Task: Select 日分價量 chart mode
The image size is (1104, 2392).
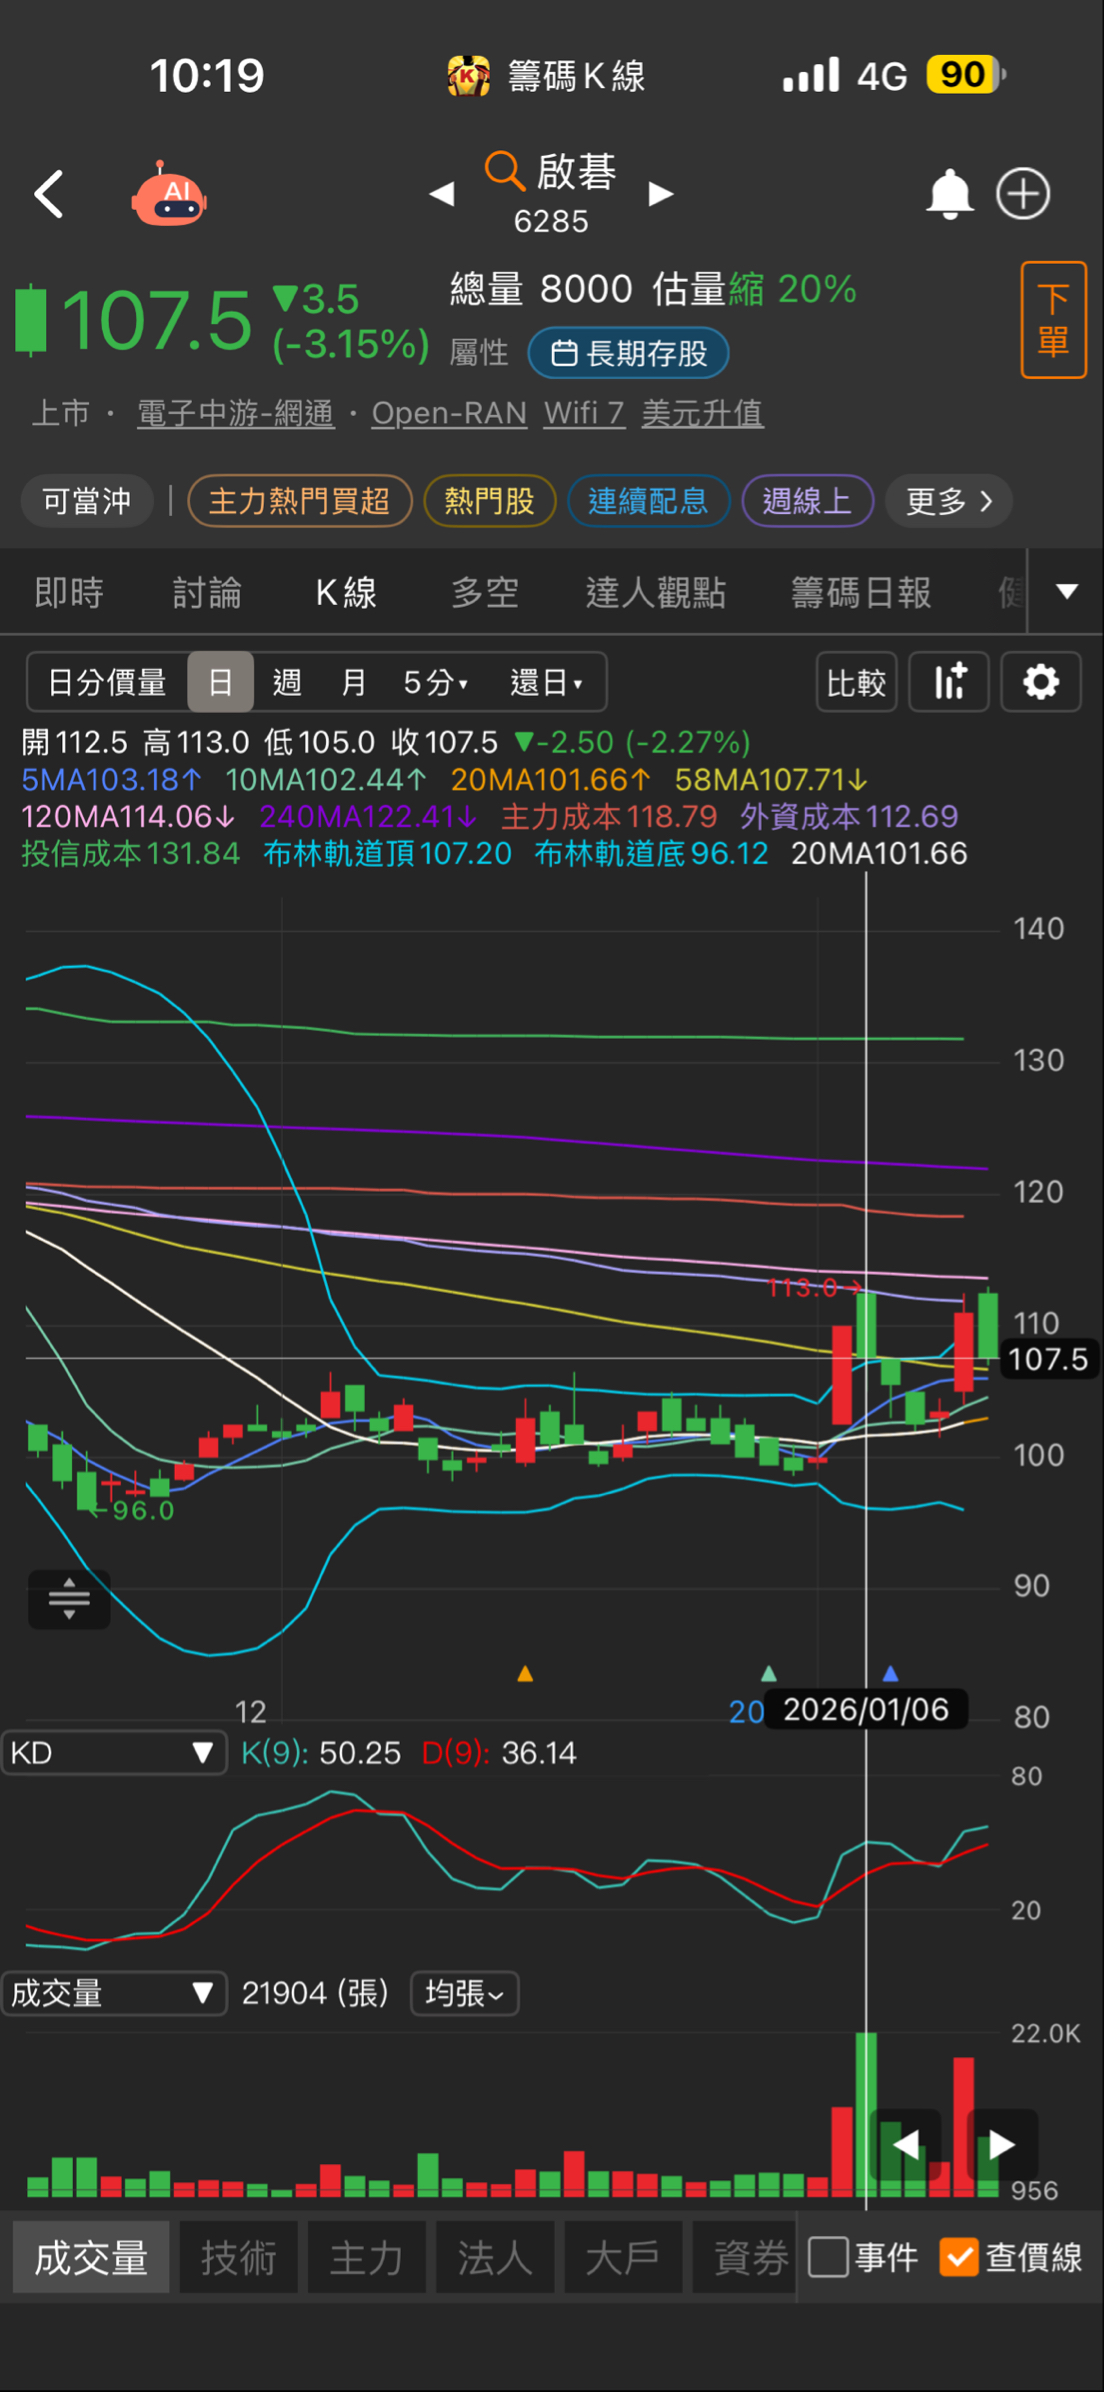Action: click(107, 683)
